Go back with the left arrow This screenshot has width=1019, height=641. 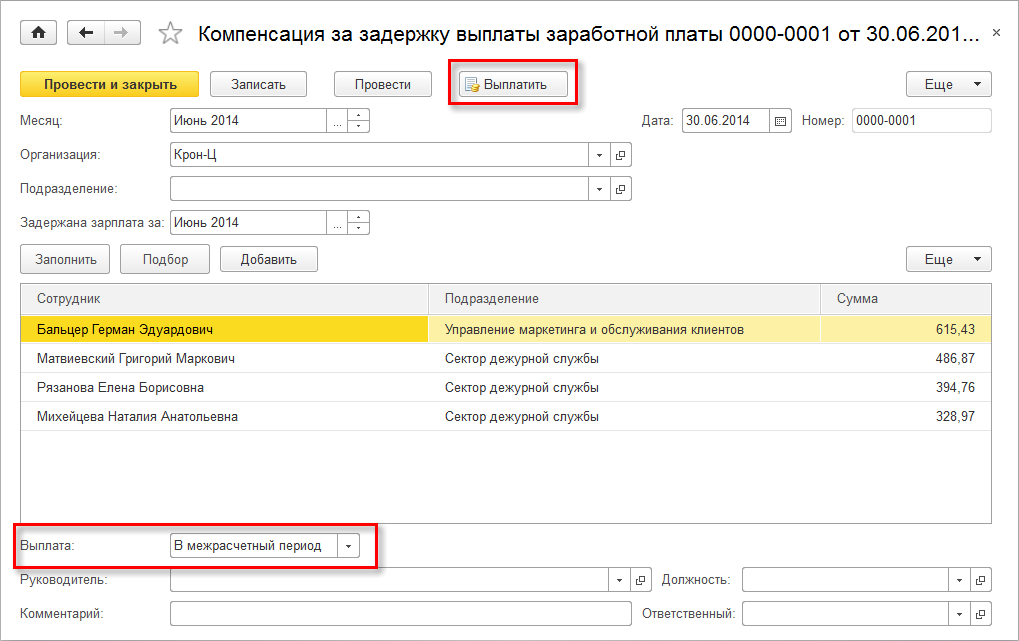86,33
